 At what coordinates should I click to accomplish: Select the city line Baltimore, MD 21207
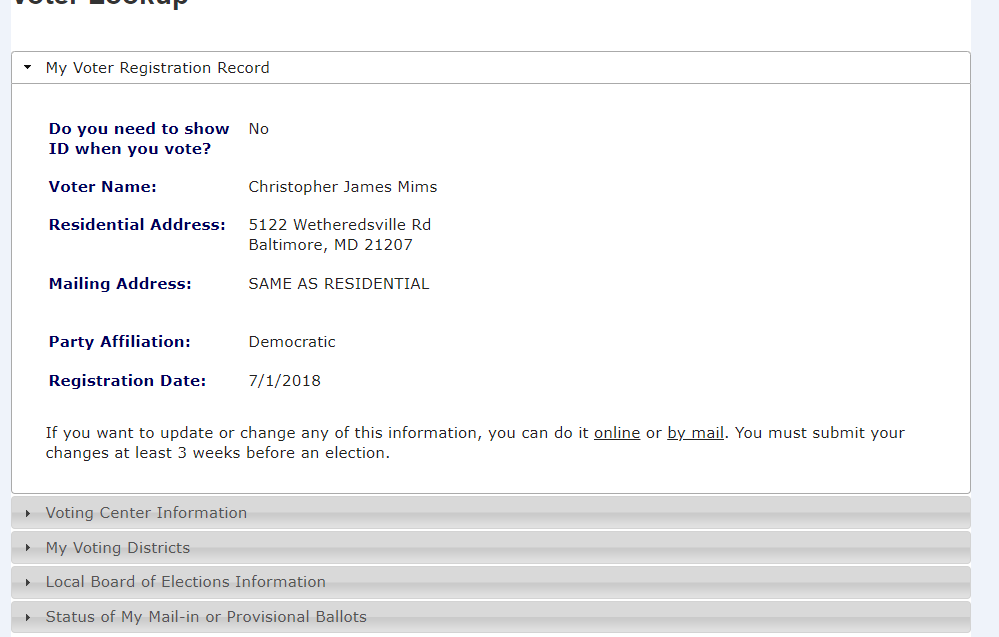[331, 245]
